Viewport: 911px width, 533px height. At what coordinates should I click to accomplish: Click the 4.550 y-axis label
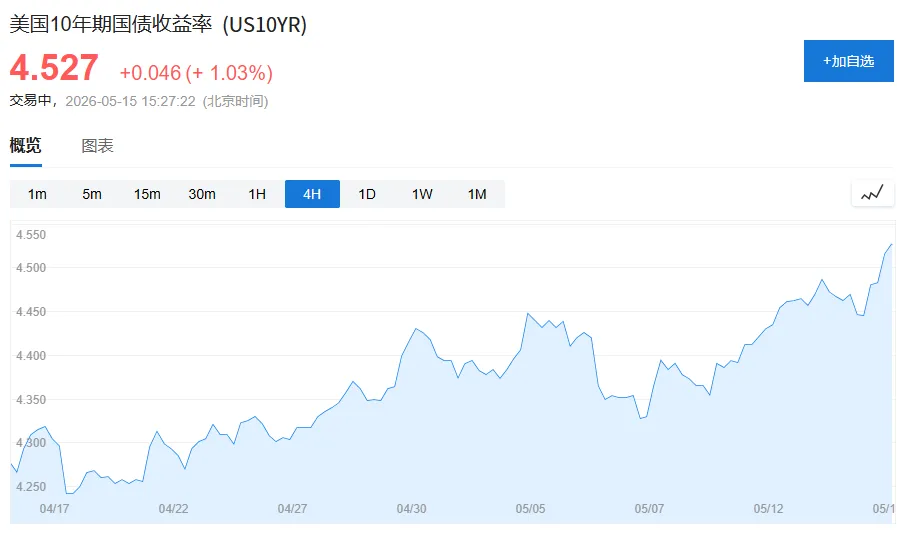(x=31, y=235)
